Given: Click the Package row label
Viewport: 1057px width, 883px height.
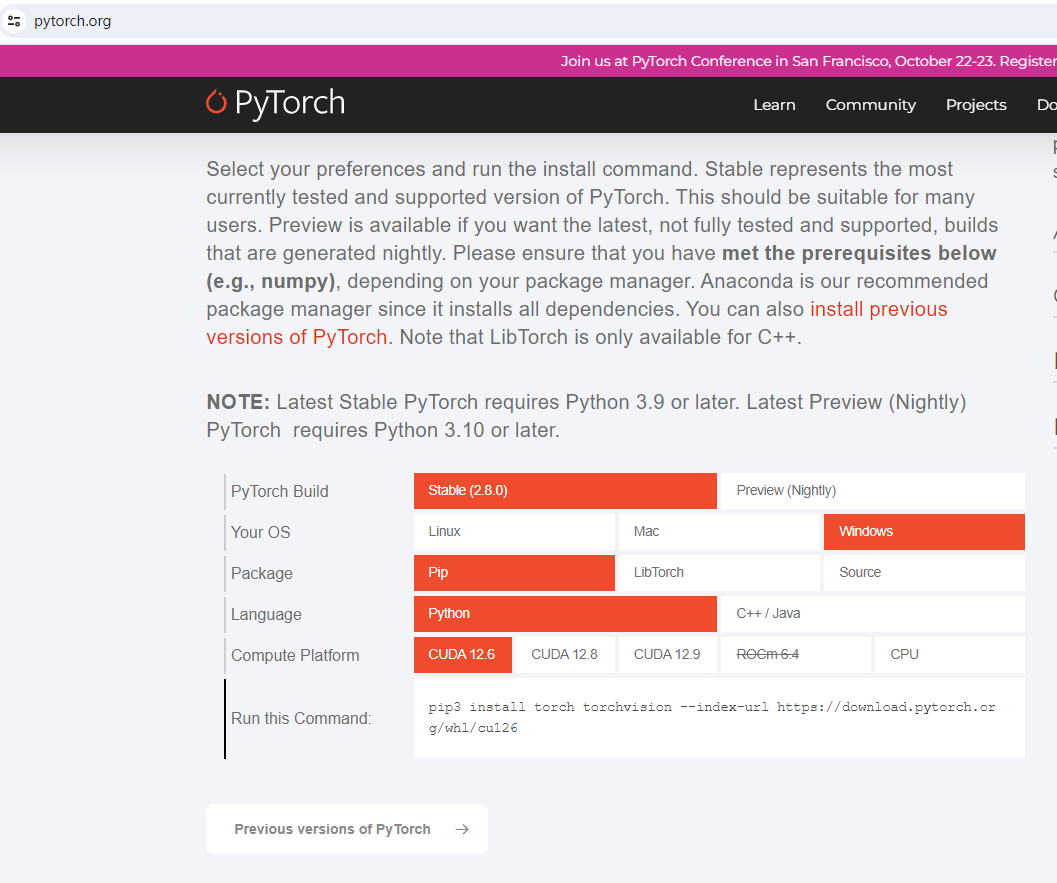Looking at the screenshot, I should click(262, 574).
